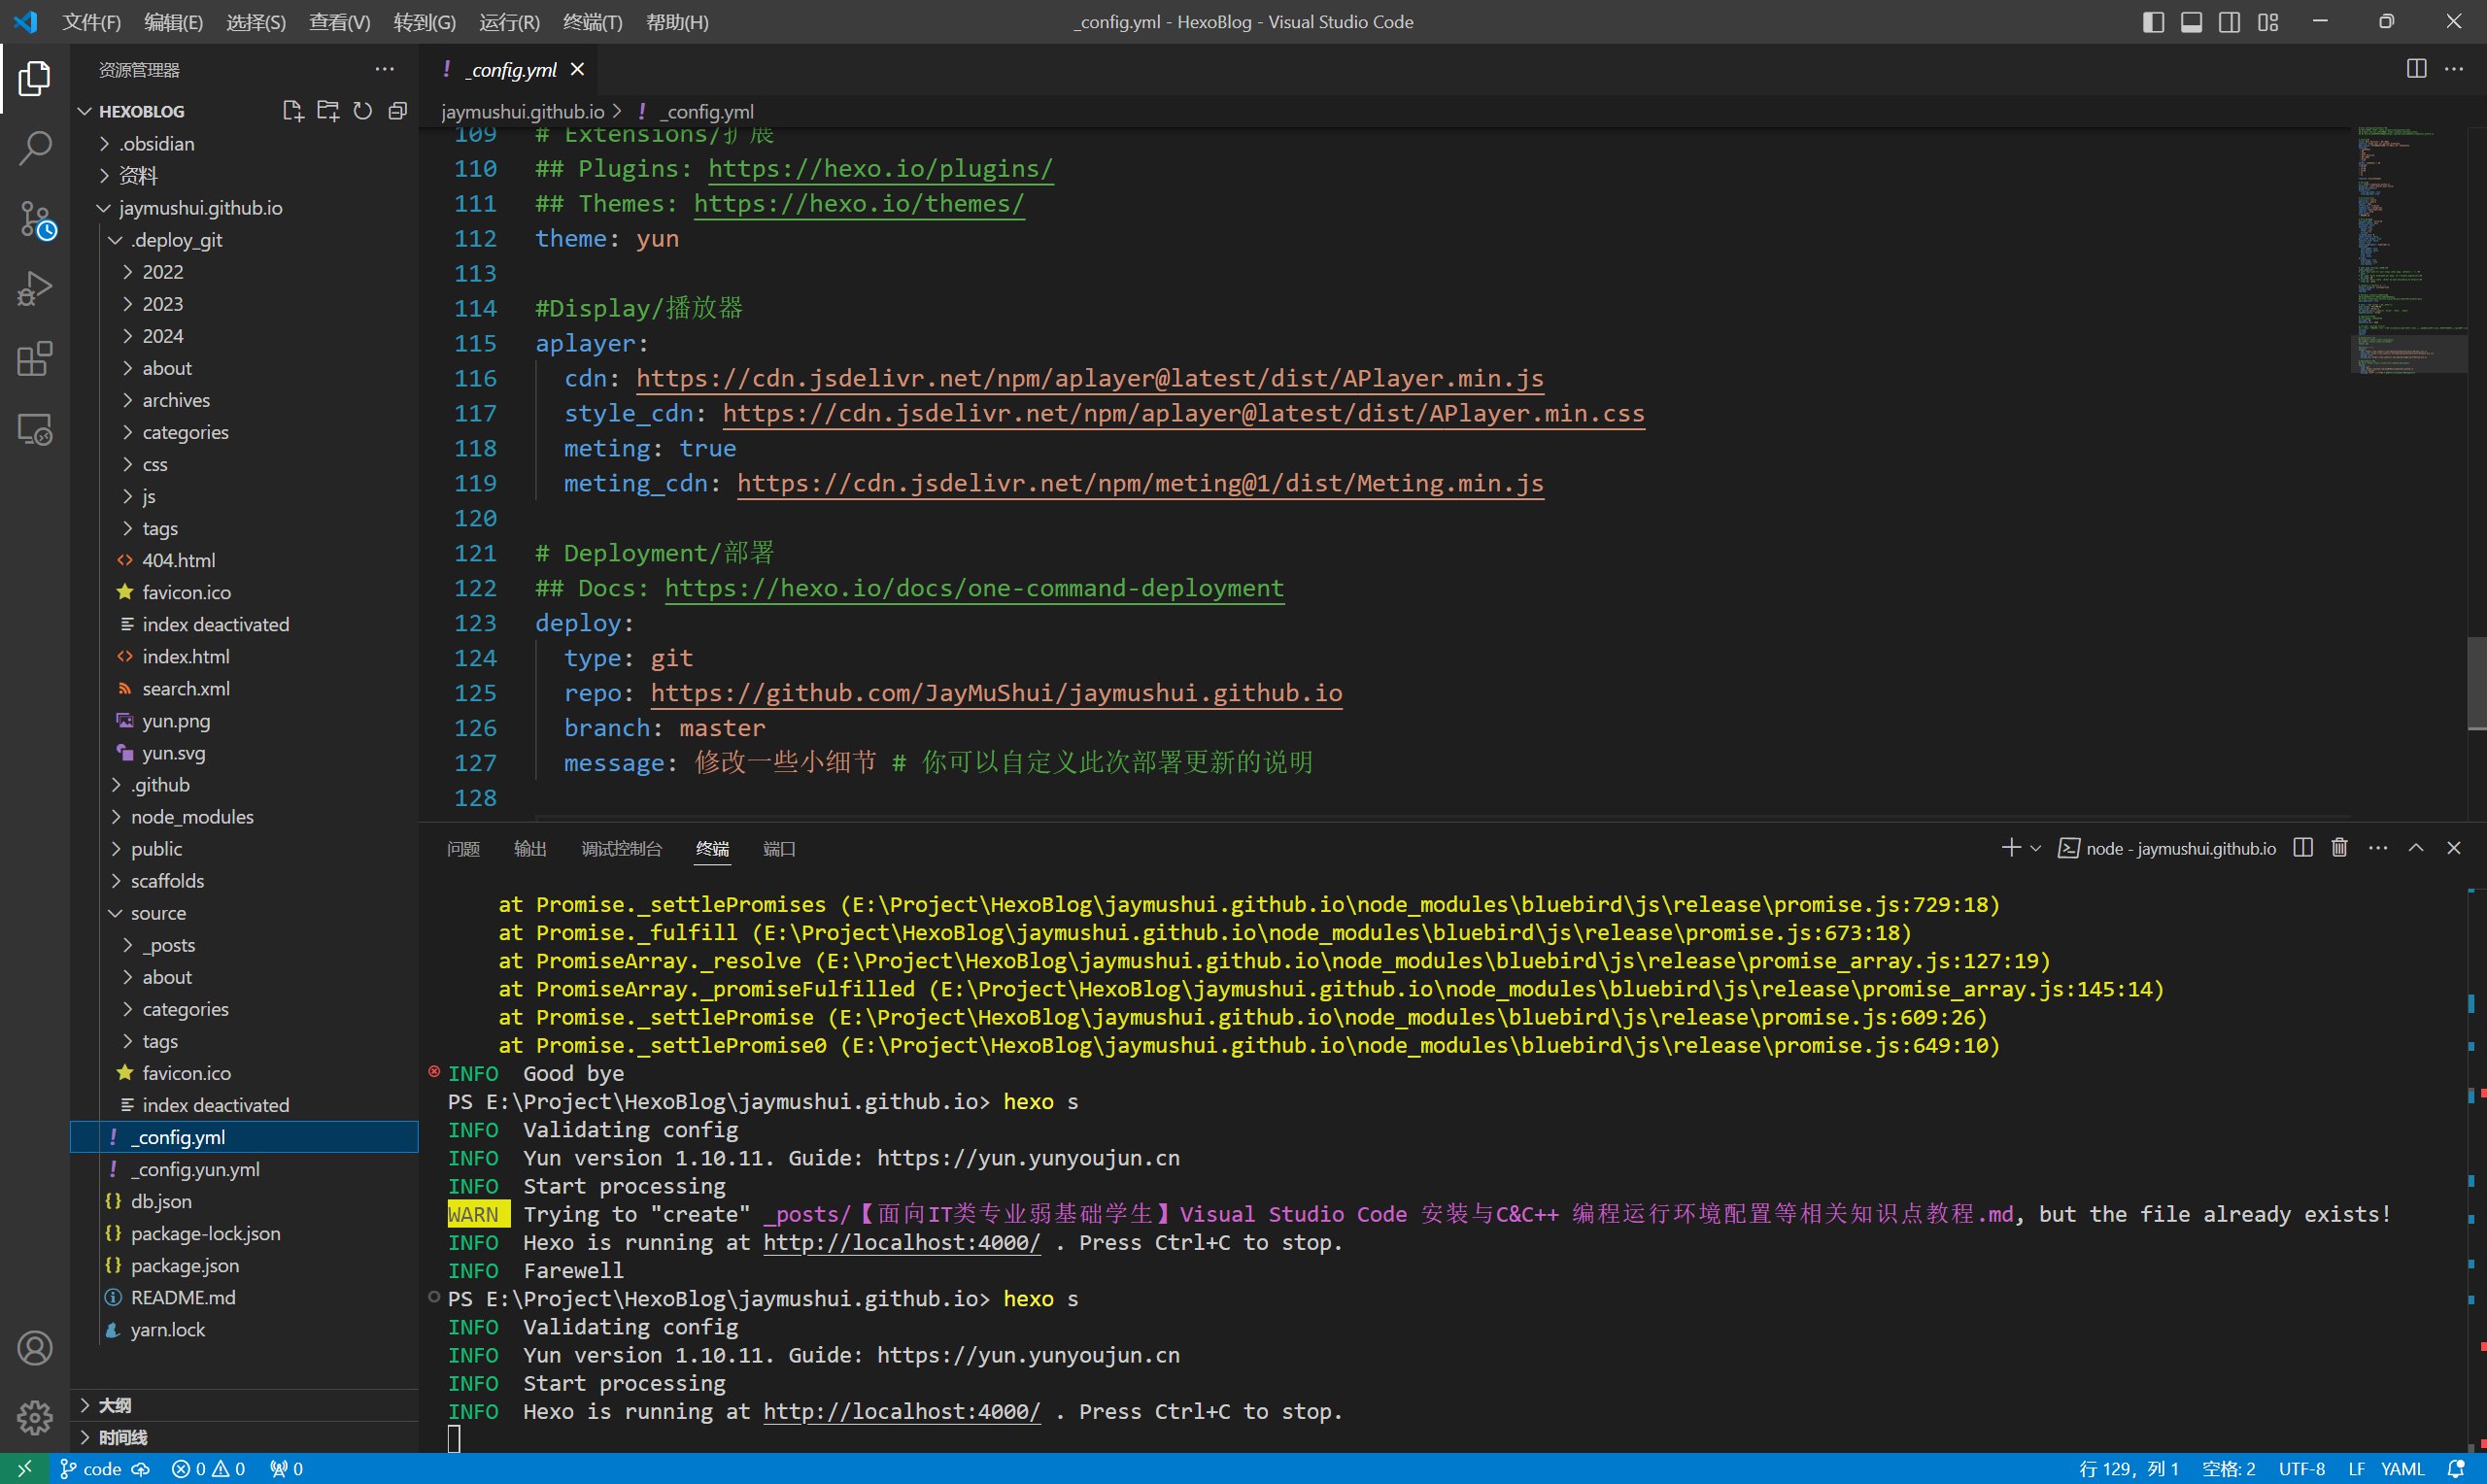Open the notifications bell
Screen dimensions: 2487x1484
tap(2456, 1469)
